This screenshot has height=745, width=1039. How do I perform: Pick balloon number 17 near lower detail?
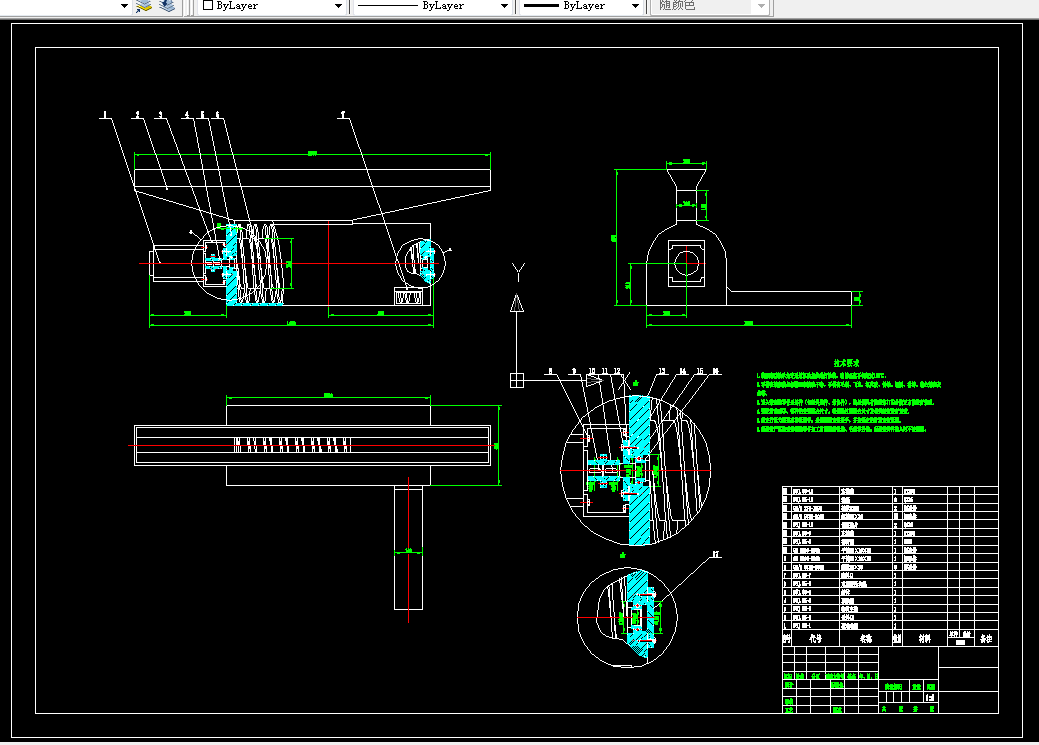(716, 554)
